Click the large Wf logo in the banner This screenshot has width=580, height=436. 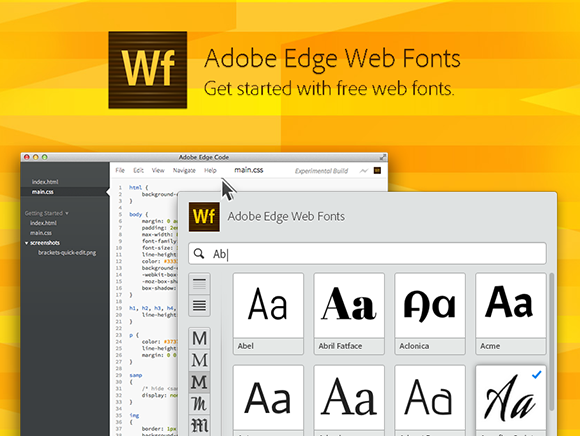148,70
